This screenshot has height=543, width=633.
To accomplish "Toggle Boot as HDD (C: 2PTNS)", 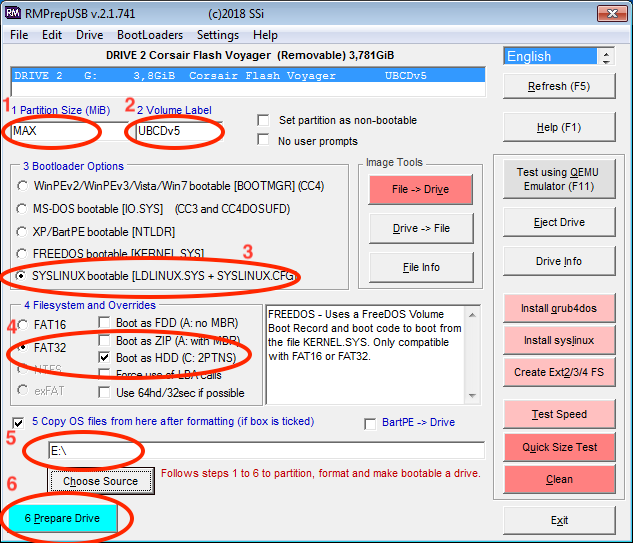I will (106, 357).
